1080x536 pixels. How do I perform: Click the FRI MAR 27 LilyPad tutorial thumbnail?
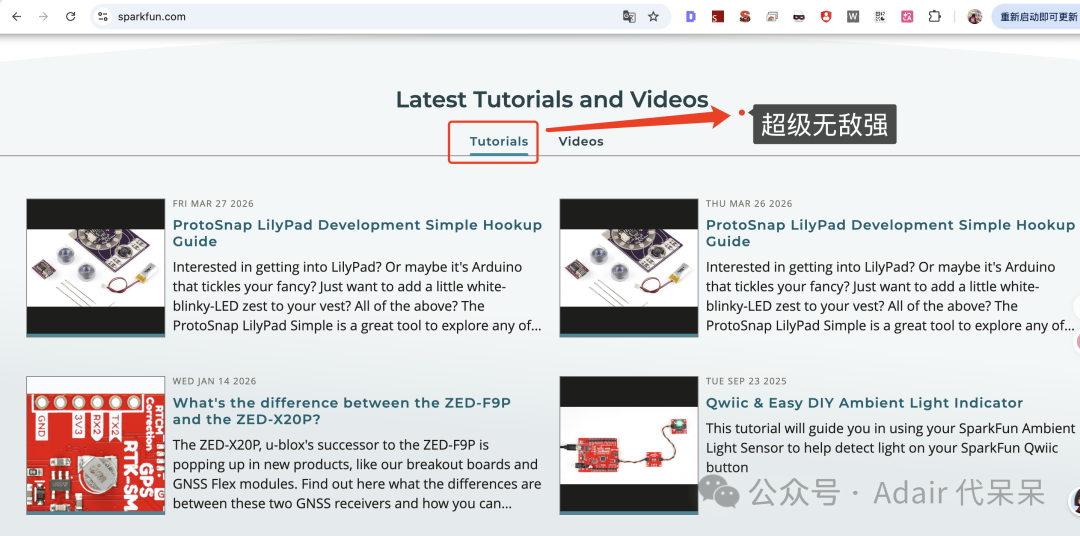pyautogui.click(x=96, y=268)
